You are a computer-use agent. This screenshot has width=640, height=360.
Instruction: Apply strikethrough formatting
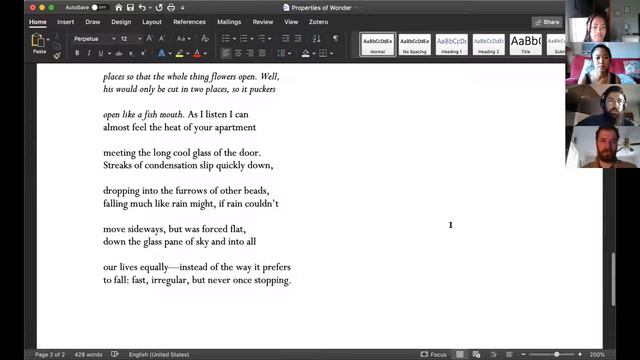[x=119, y=53]
